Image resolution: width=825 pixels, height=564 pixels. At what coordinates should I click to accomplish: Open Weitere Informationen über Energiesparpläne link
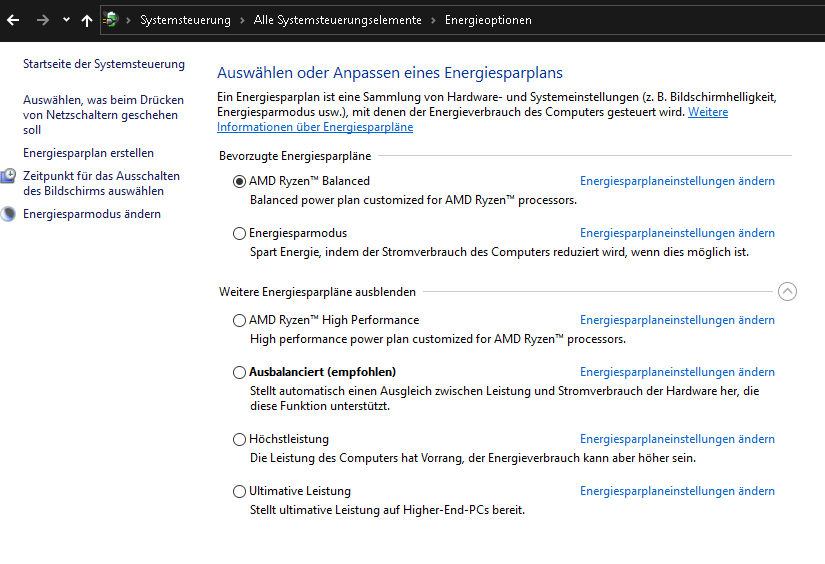315,127
